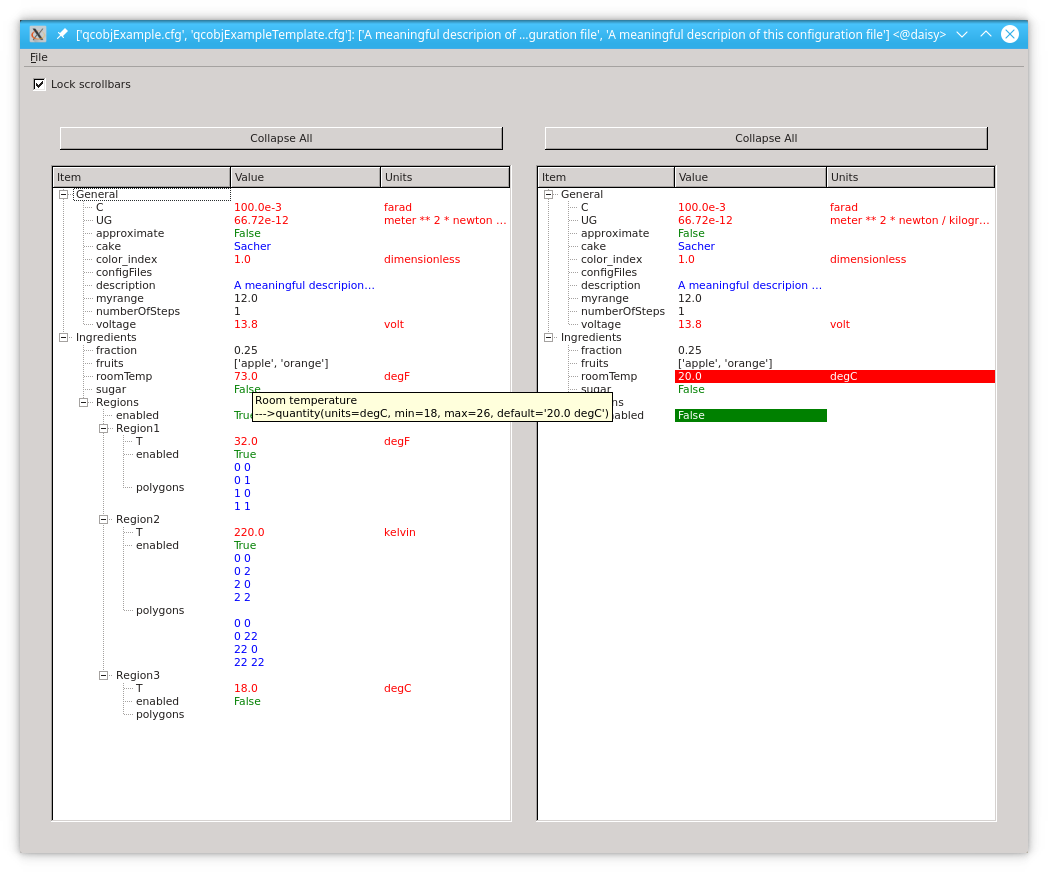This screenshot has width=1048, height=873.
Task: Click the minimize chevron in title bar
Action: tap(962, 34)
